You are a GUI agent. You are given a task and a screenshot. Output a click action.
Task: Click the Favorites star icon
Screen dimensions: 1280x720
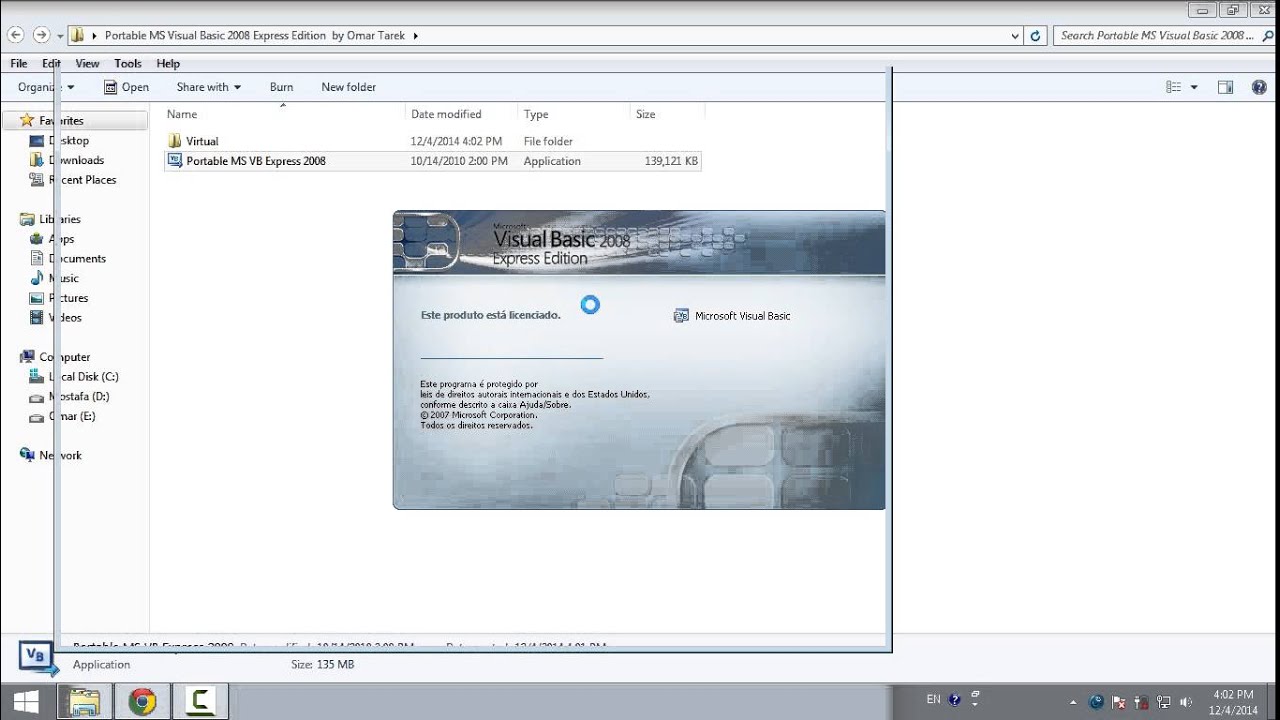point(27,120)
